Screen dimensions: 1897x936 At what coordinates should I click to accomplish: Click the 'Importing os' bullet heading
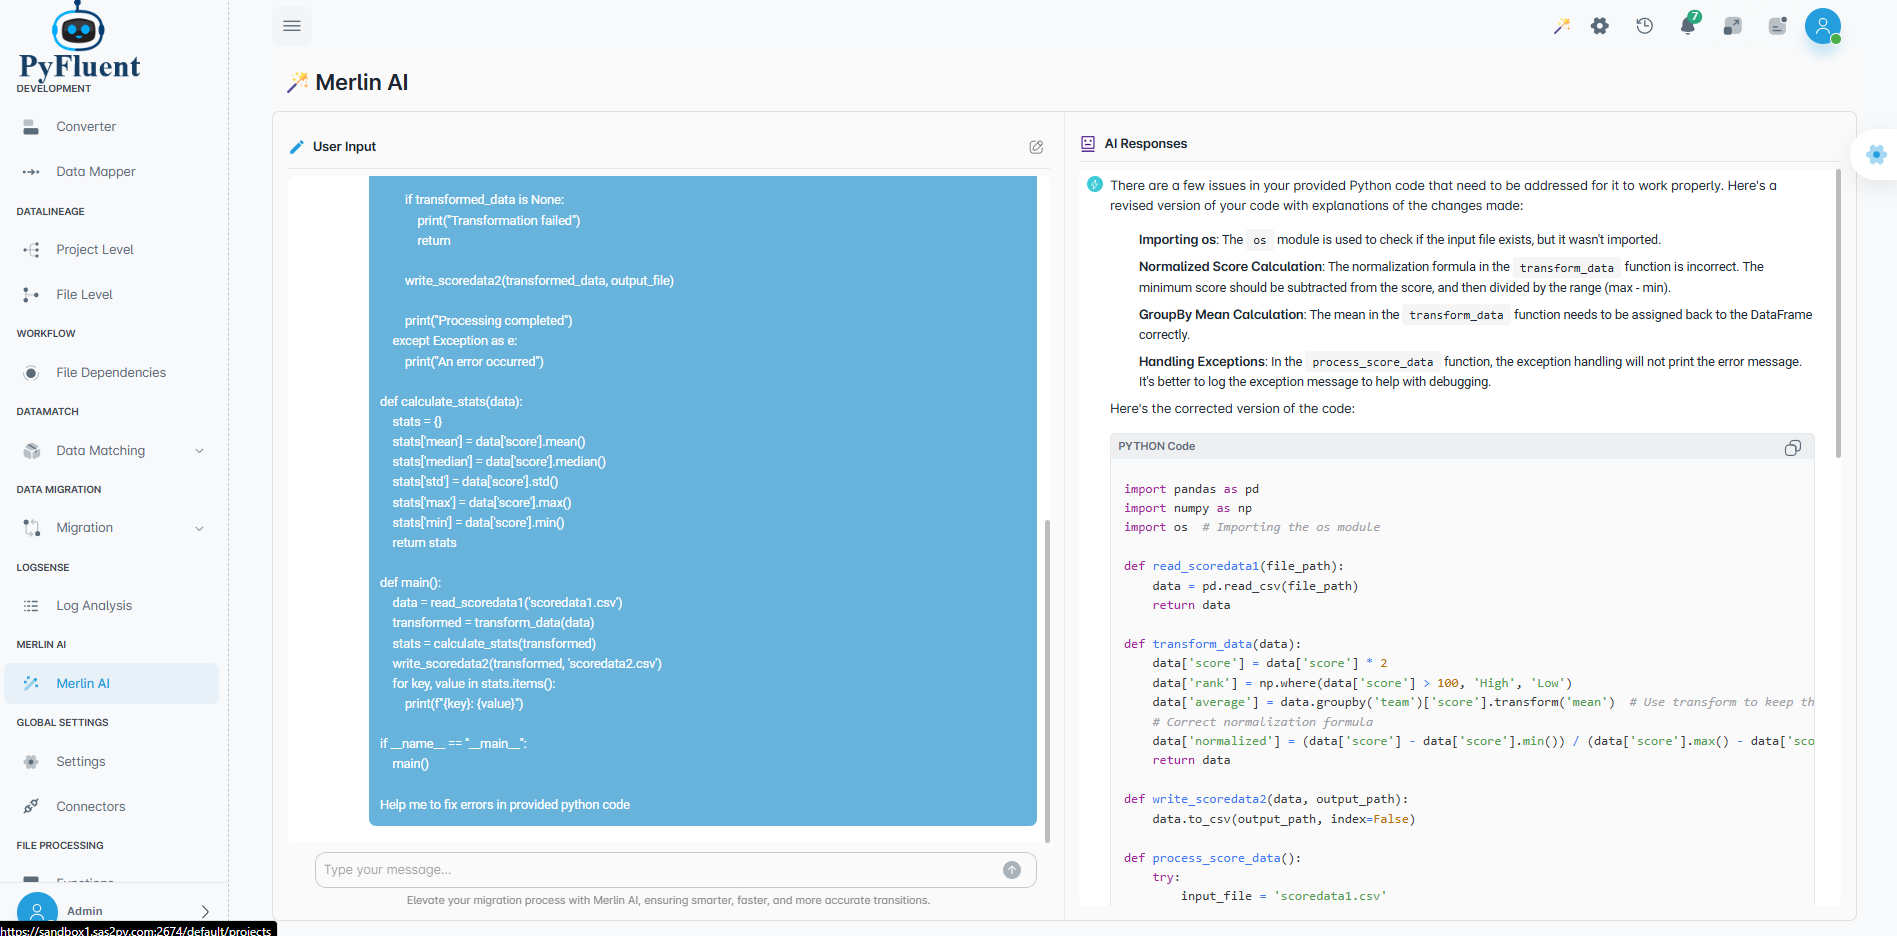1177,240
